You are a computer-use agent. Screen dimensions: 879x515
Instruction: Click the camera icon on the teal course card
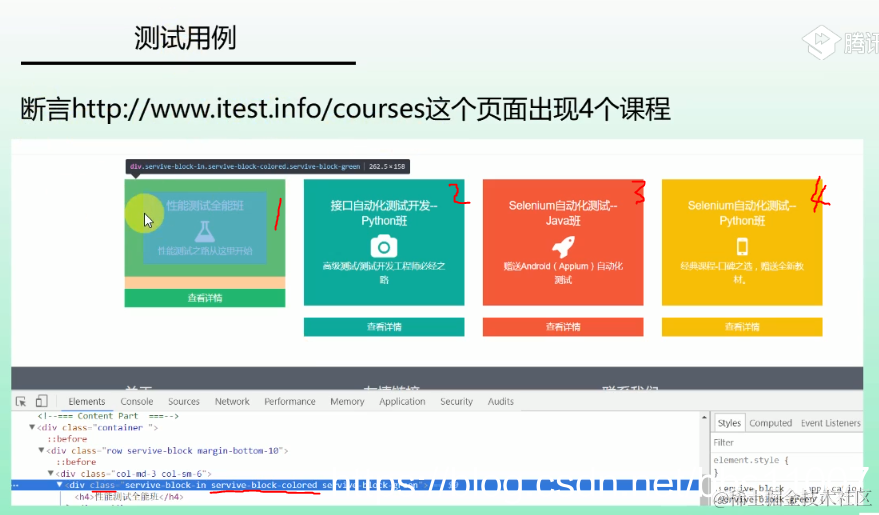coord(383,247)
